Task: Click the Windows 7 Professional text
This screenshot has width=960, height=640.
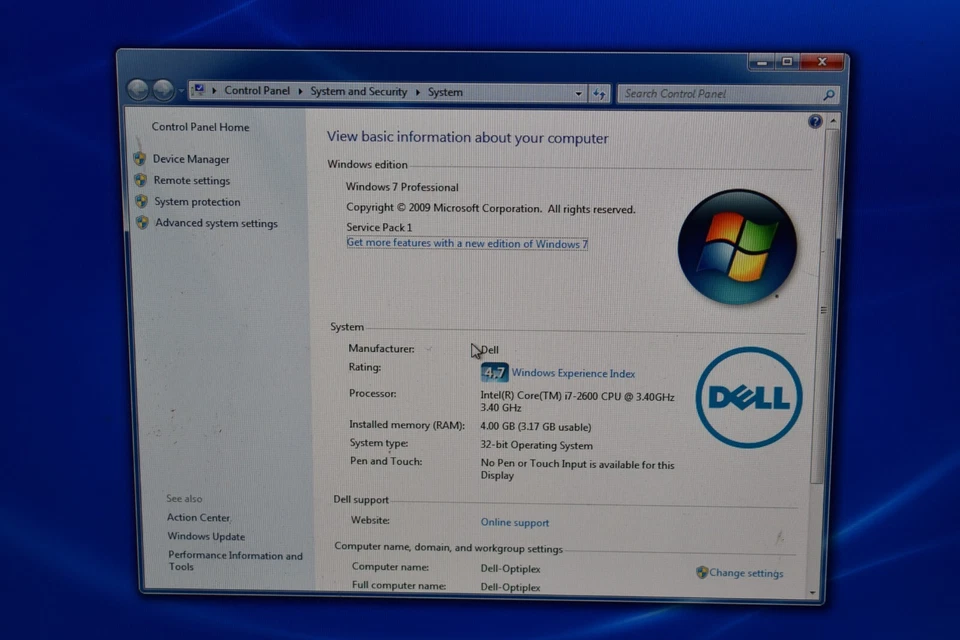Action: (x=402, y=187)
